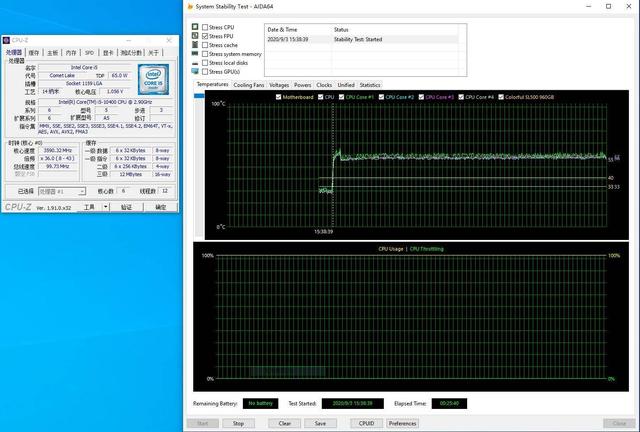
Task: Open the Voltages tab
Action: point(279,85)
